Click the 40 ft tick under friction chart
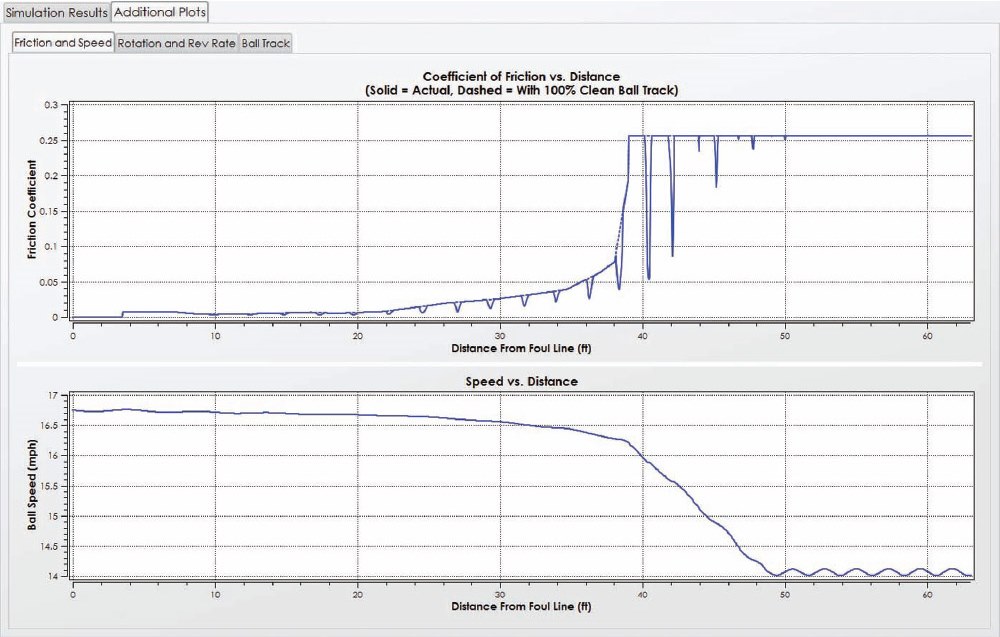Viewport: 1000px width, 637px height. point(642,331)
